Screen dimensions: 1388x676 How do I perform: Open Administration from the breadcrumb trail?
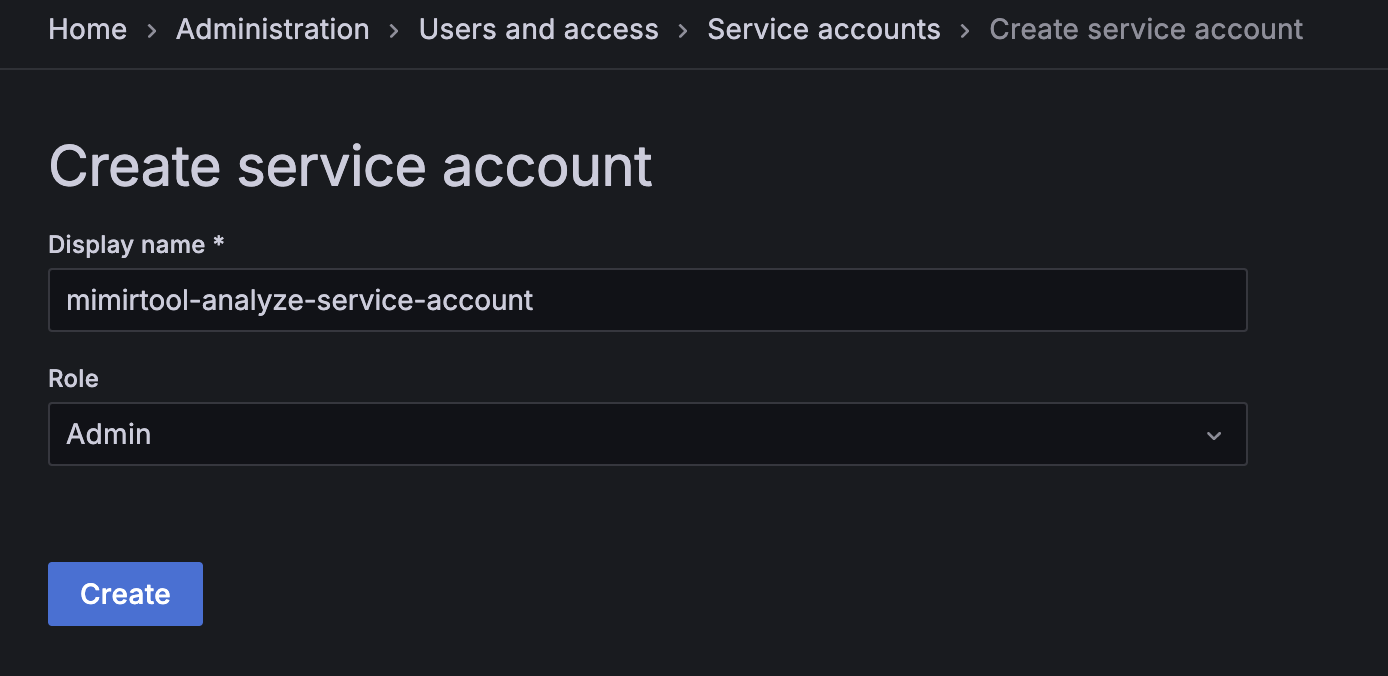tap(272, 30)
